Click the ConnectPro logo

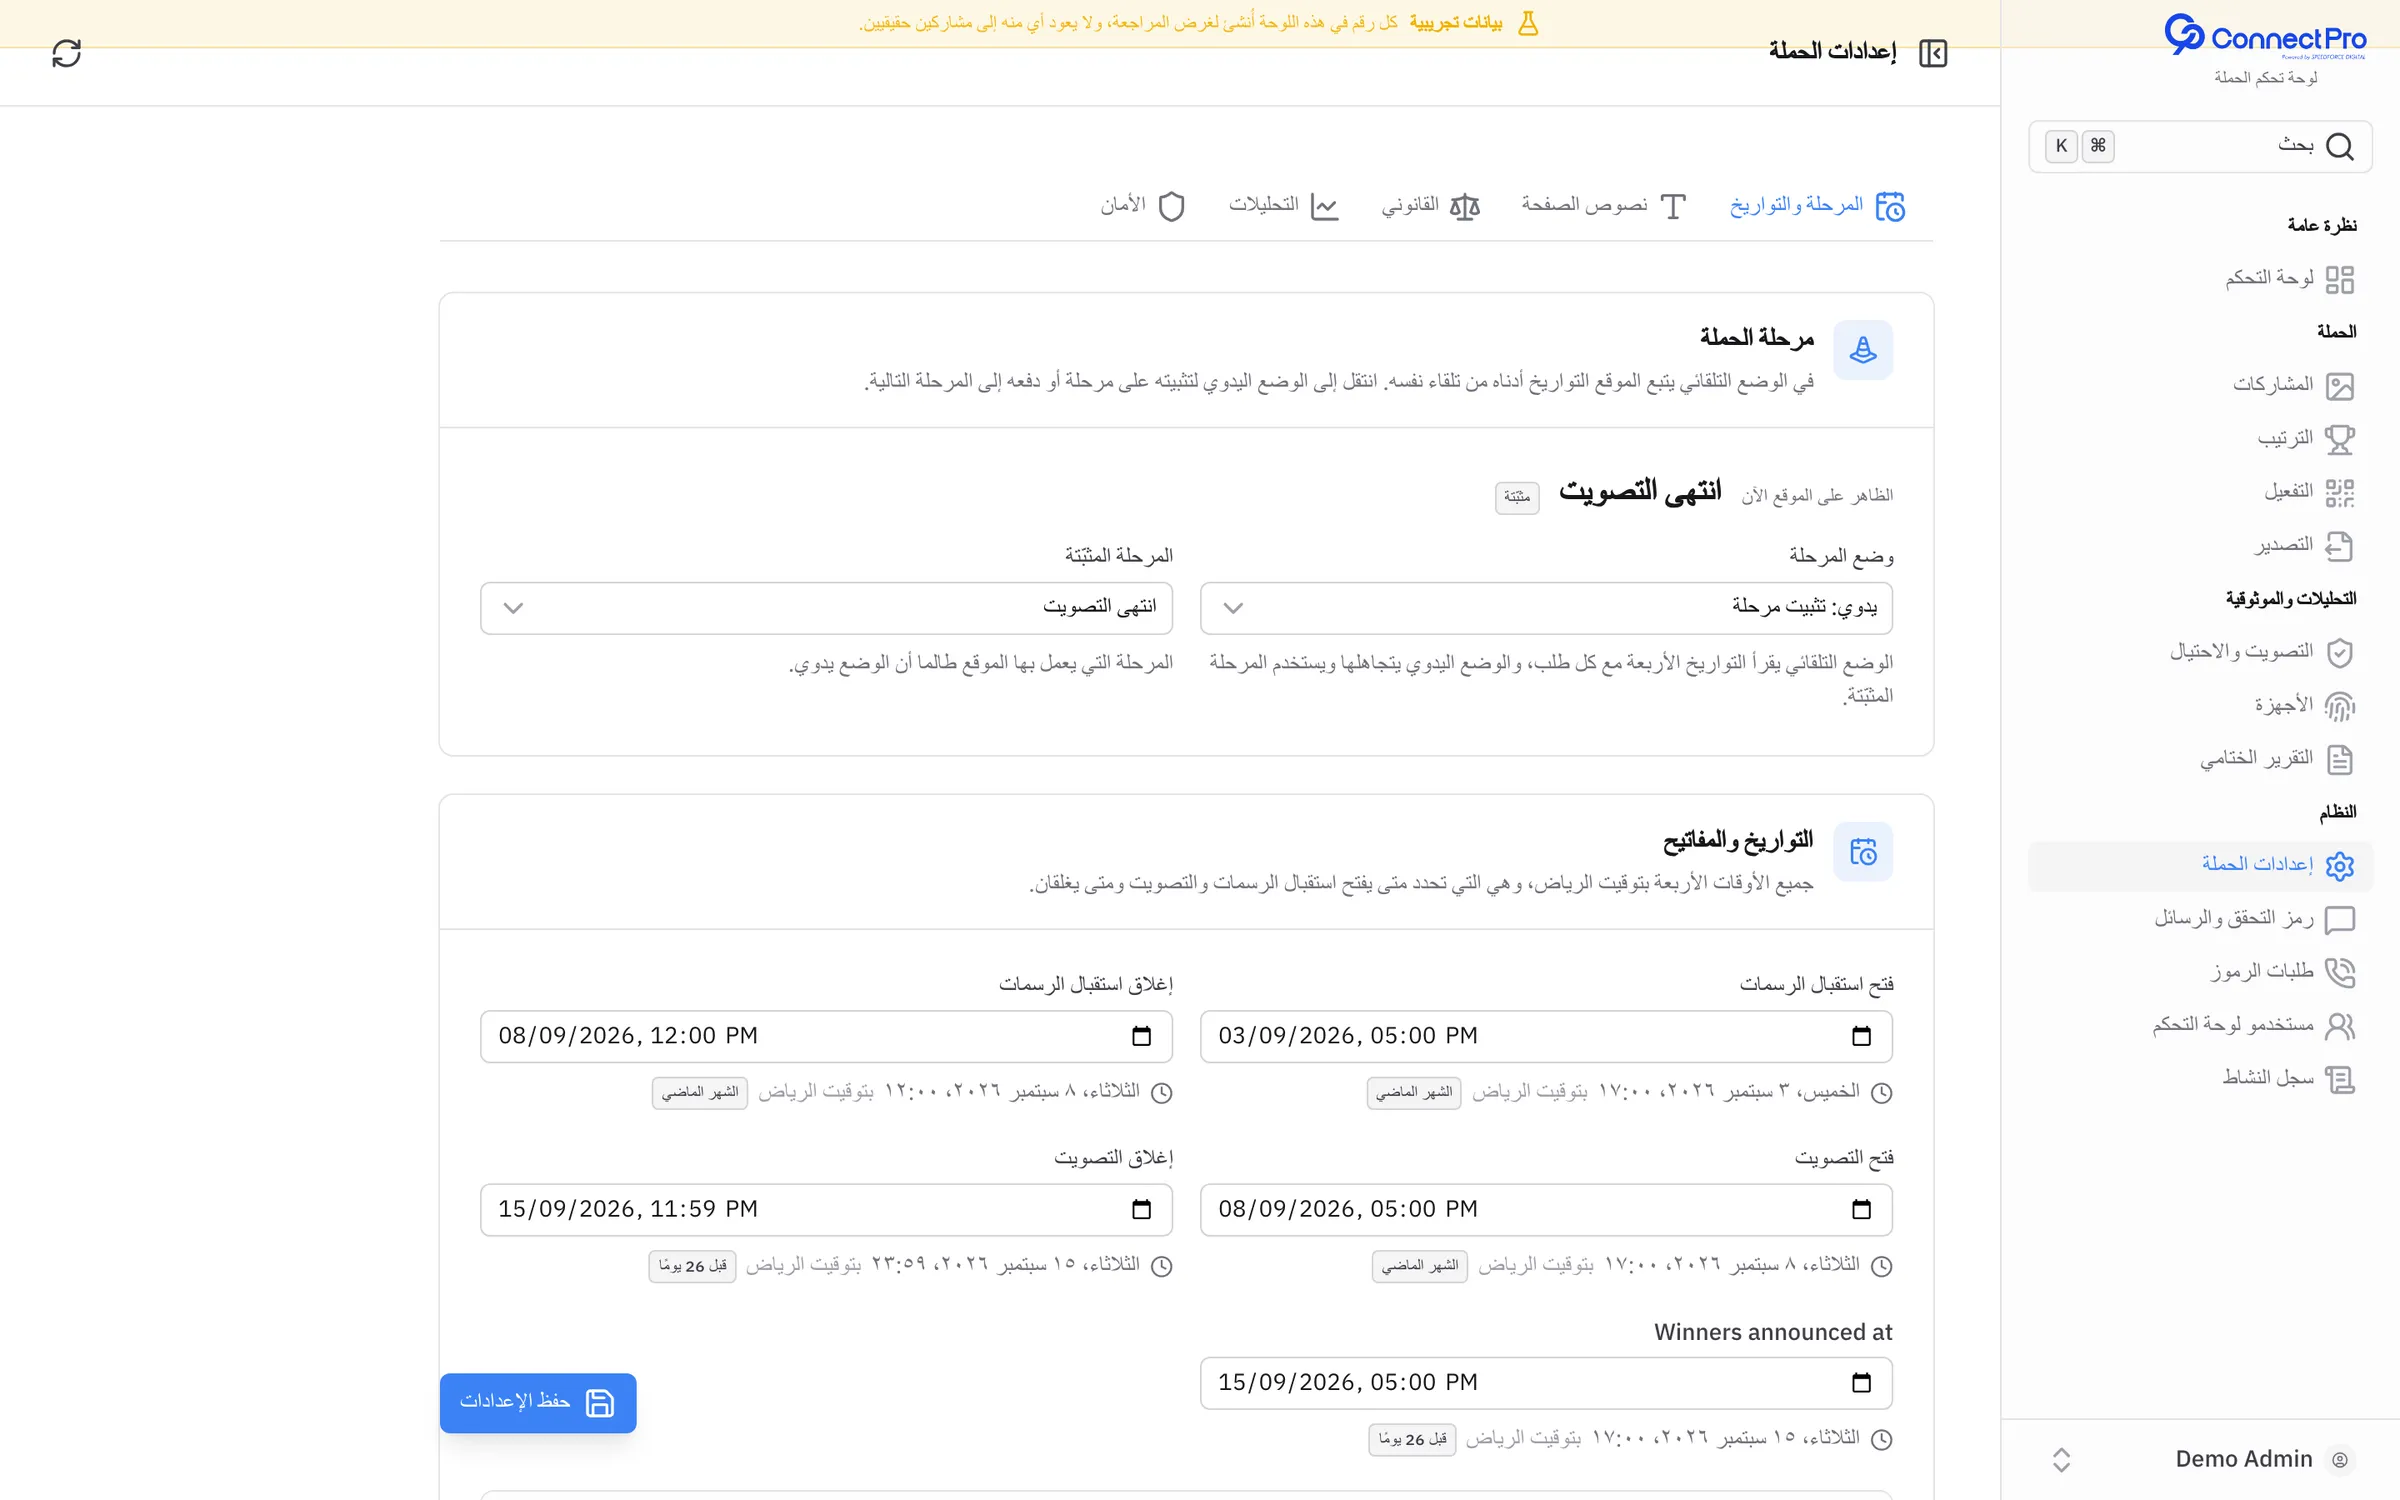pos(2265,37)
